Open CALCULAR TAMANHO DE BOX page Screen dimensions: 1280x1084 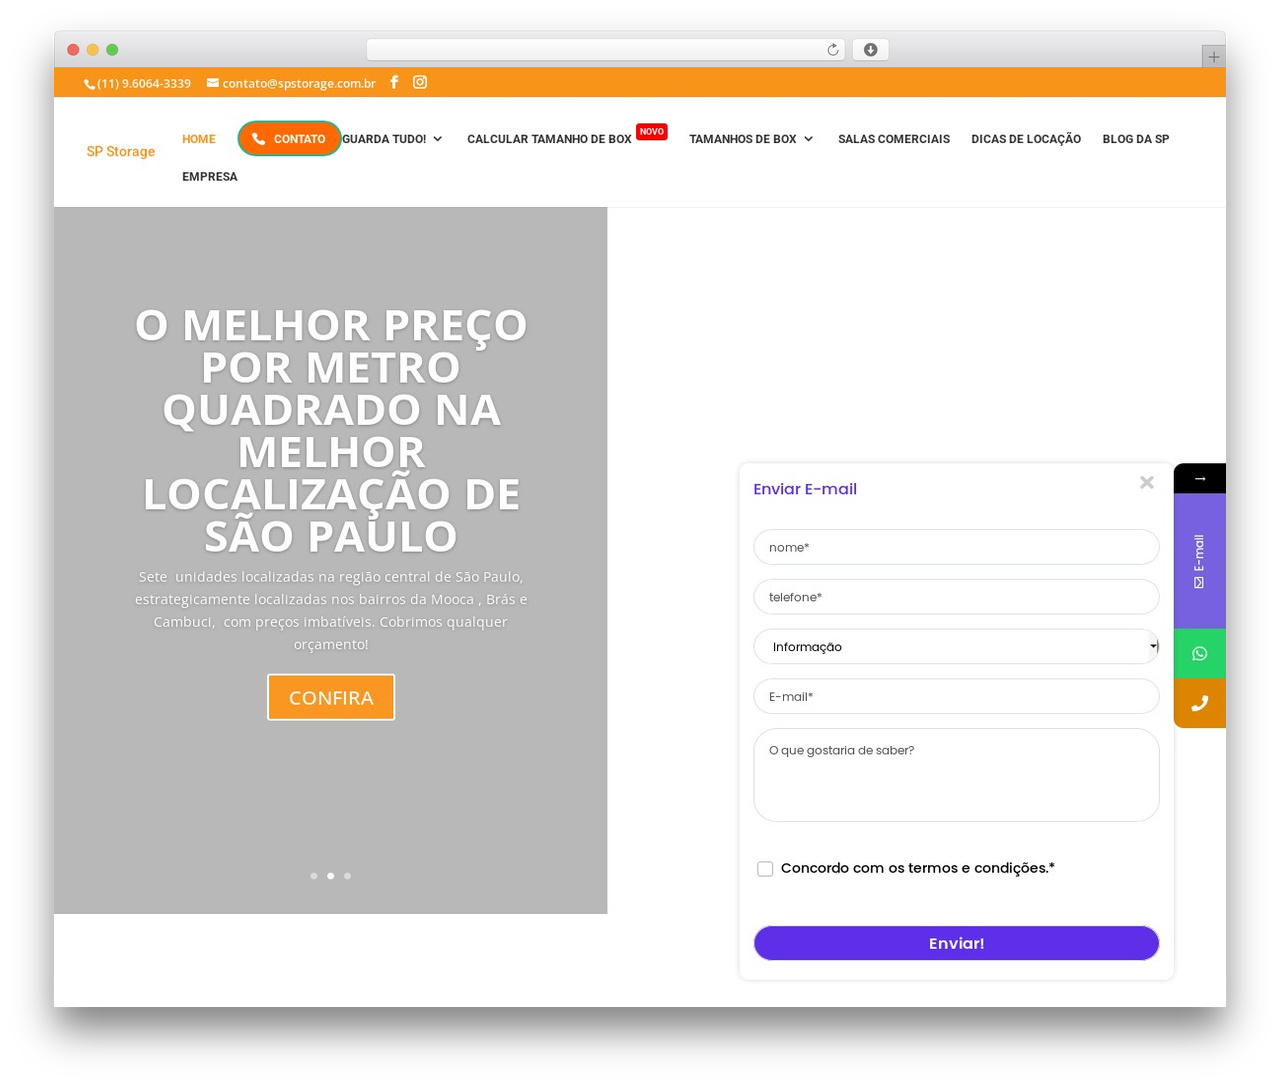[549, 139]
